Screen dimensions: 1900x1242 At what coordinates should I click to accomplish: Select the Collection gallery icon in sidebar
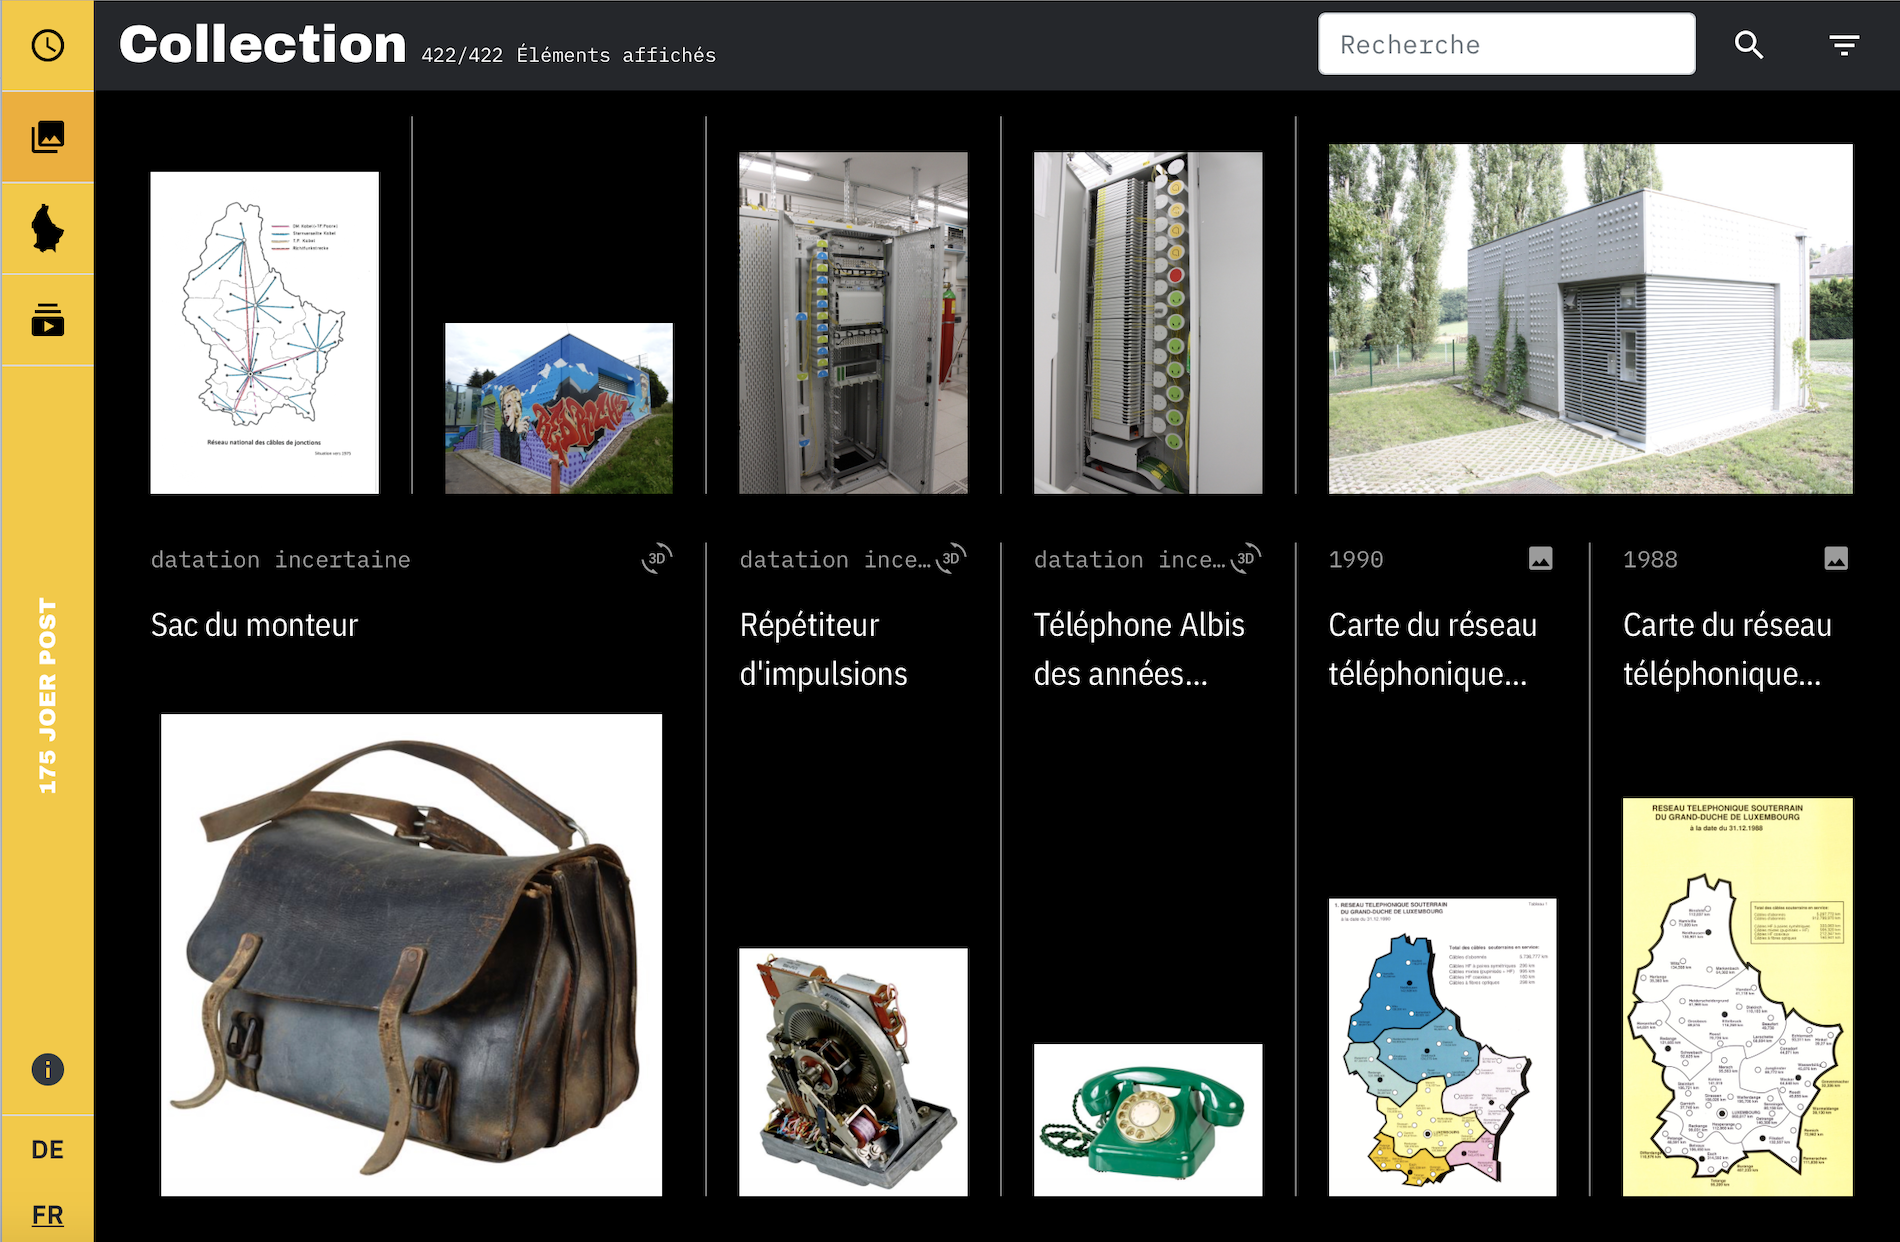pos(47,137)
